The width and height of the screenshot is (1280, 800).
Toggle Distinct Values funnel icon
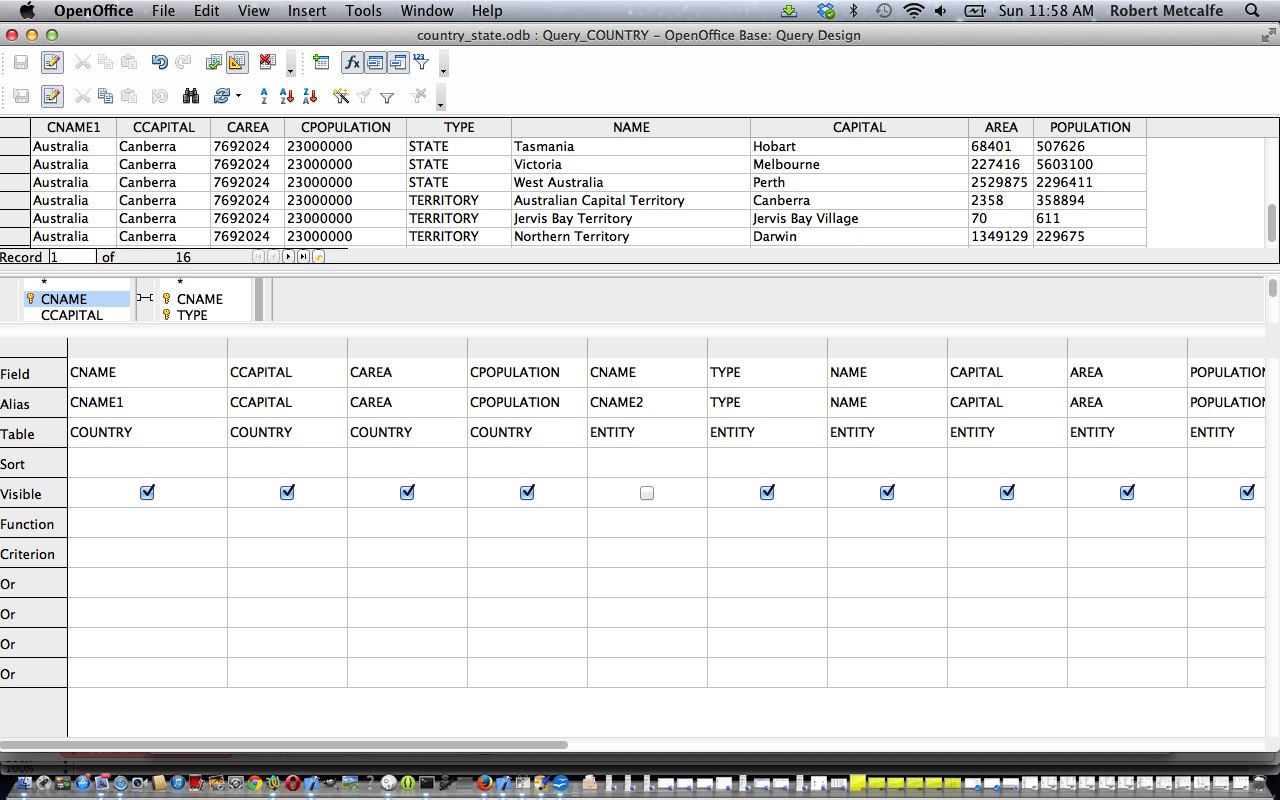pos(421,62)
